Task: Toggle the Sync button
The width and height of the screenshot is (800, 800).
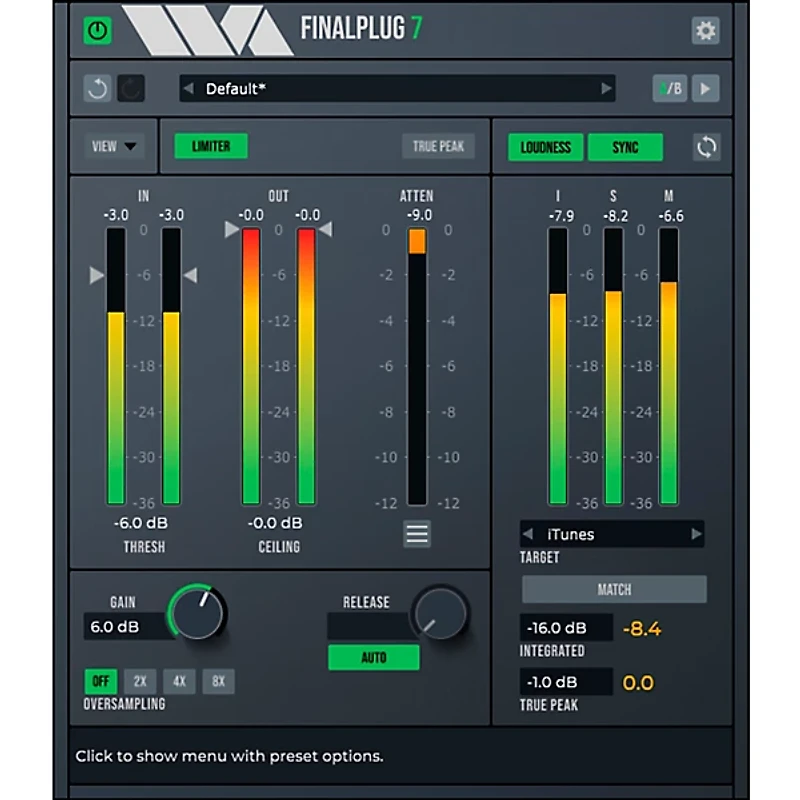Action: (x=626, y=147)
